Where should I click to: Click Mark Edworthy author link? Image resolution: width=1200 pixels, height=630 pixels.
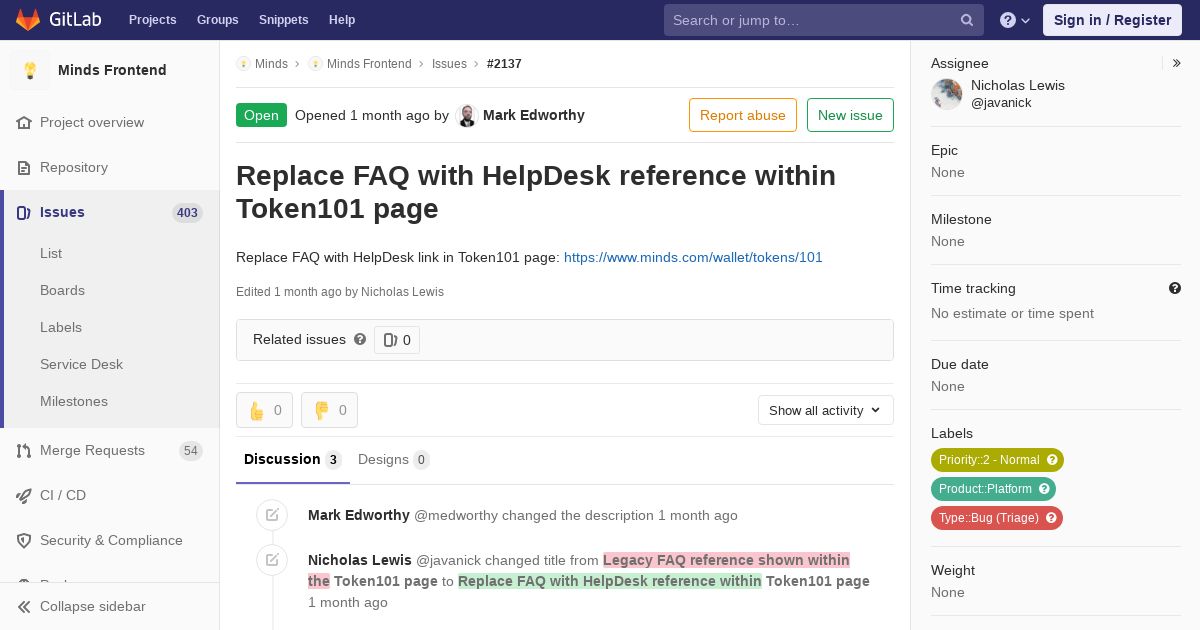tap(533, 115)
